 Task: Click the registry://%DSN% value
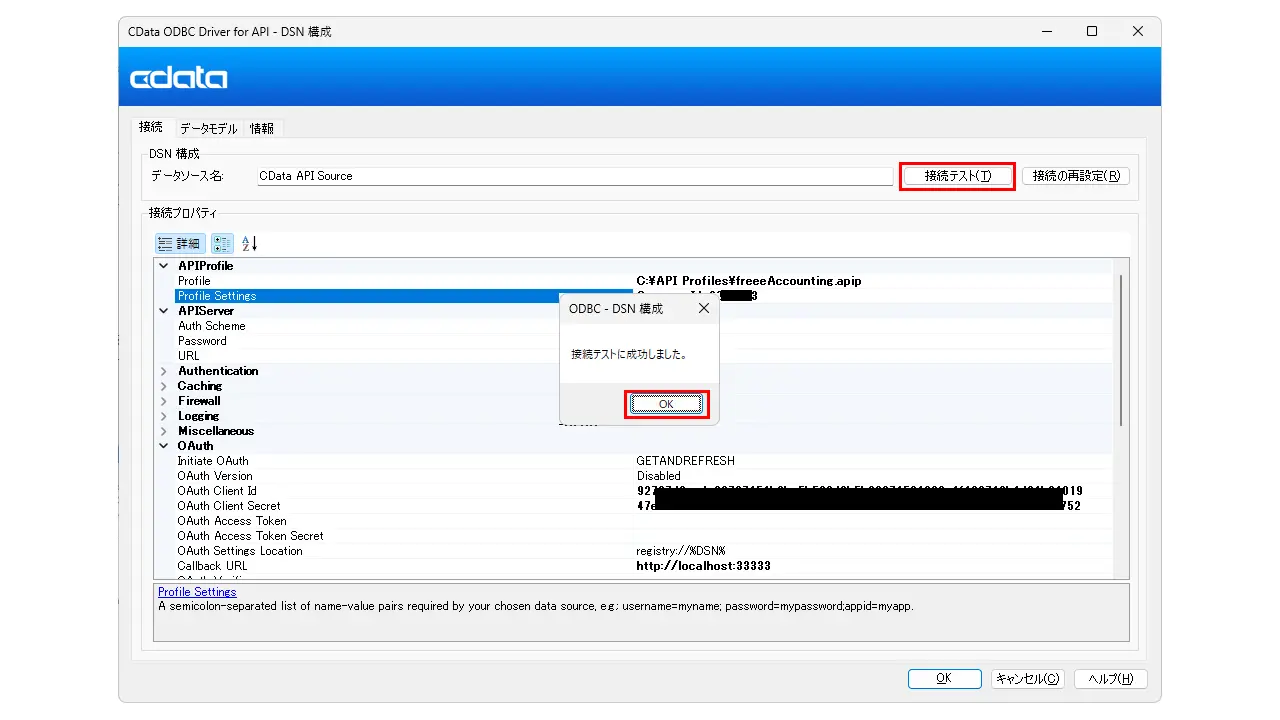pos(681,551)
